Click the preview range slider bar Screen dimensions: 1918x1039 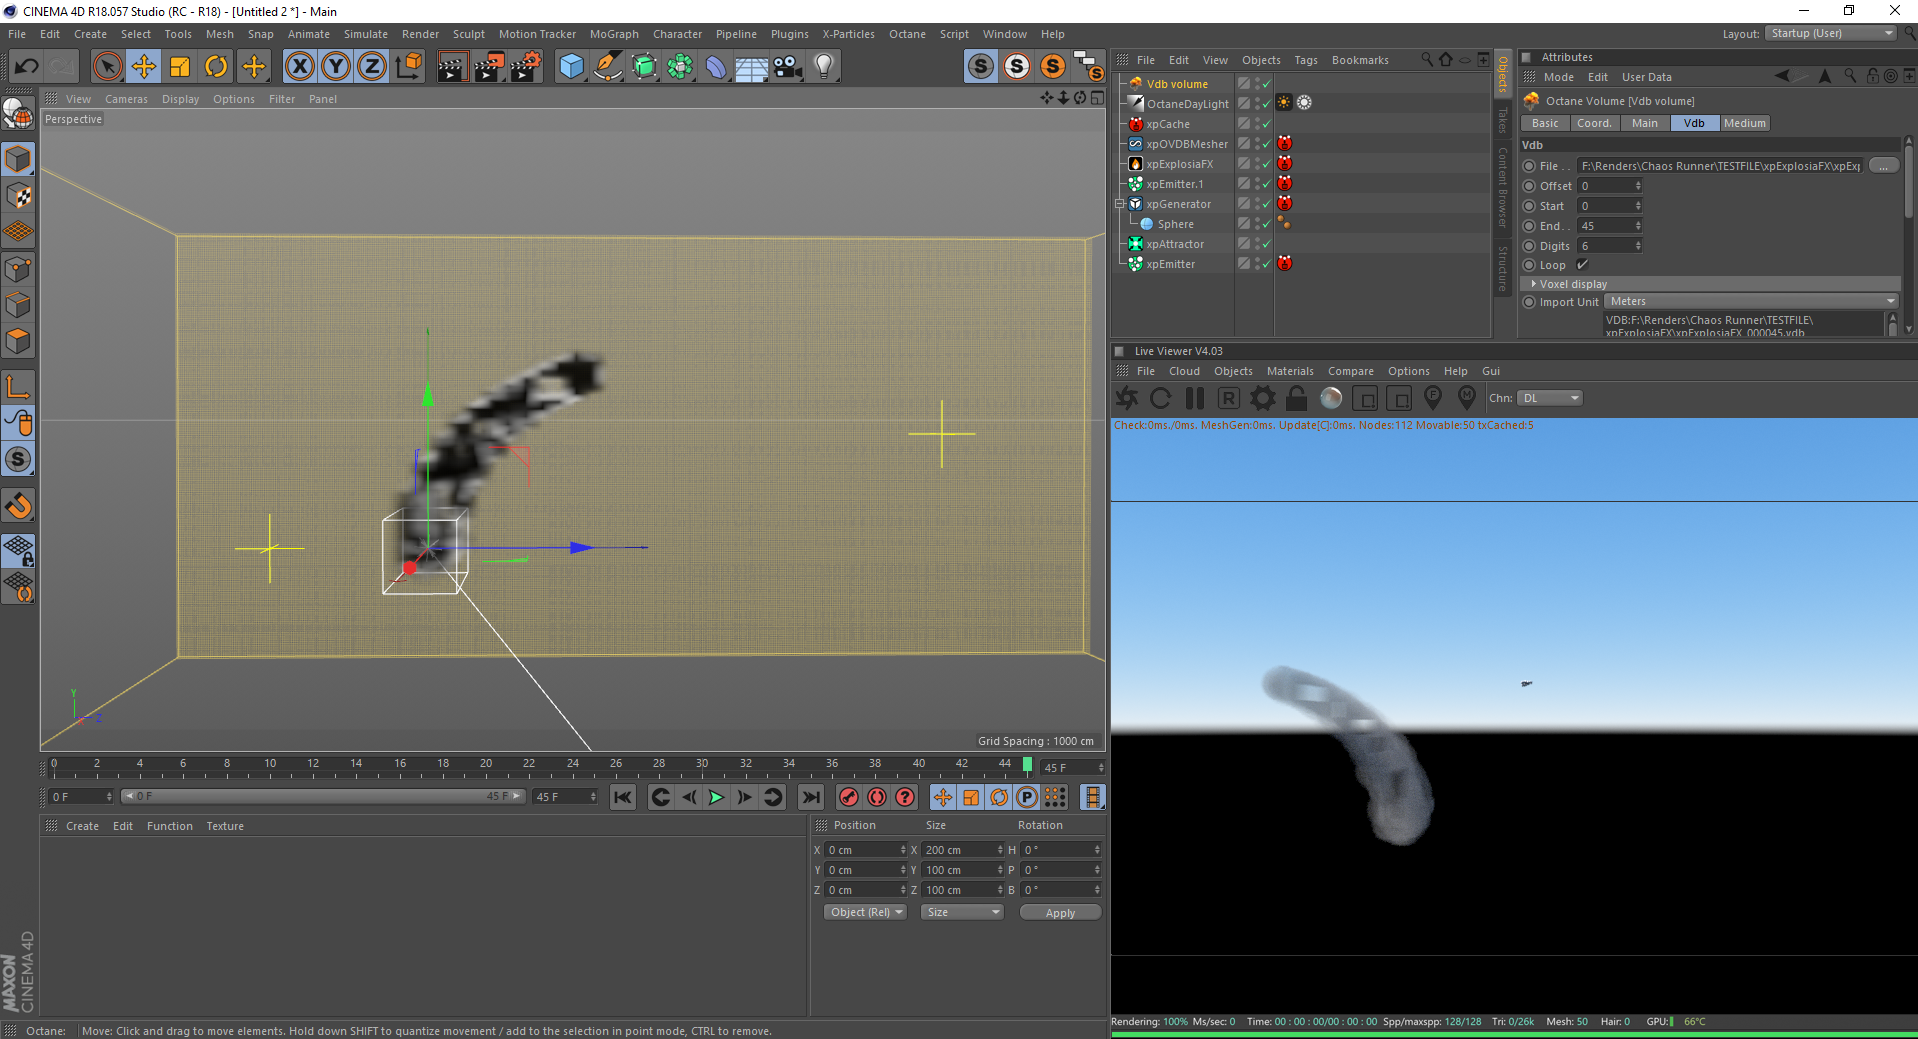323,796
